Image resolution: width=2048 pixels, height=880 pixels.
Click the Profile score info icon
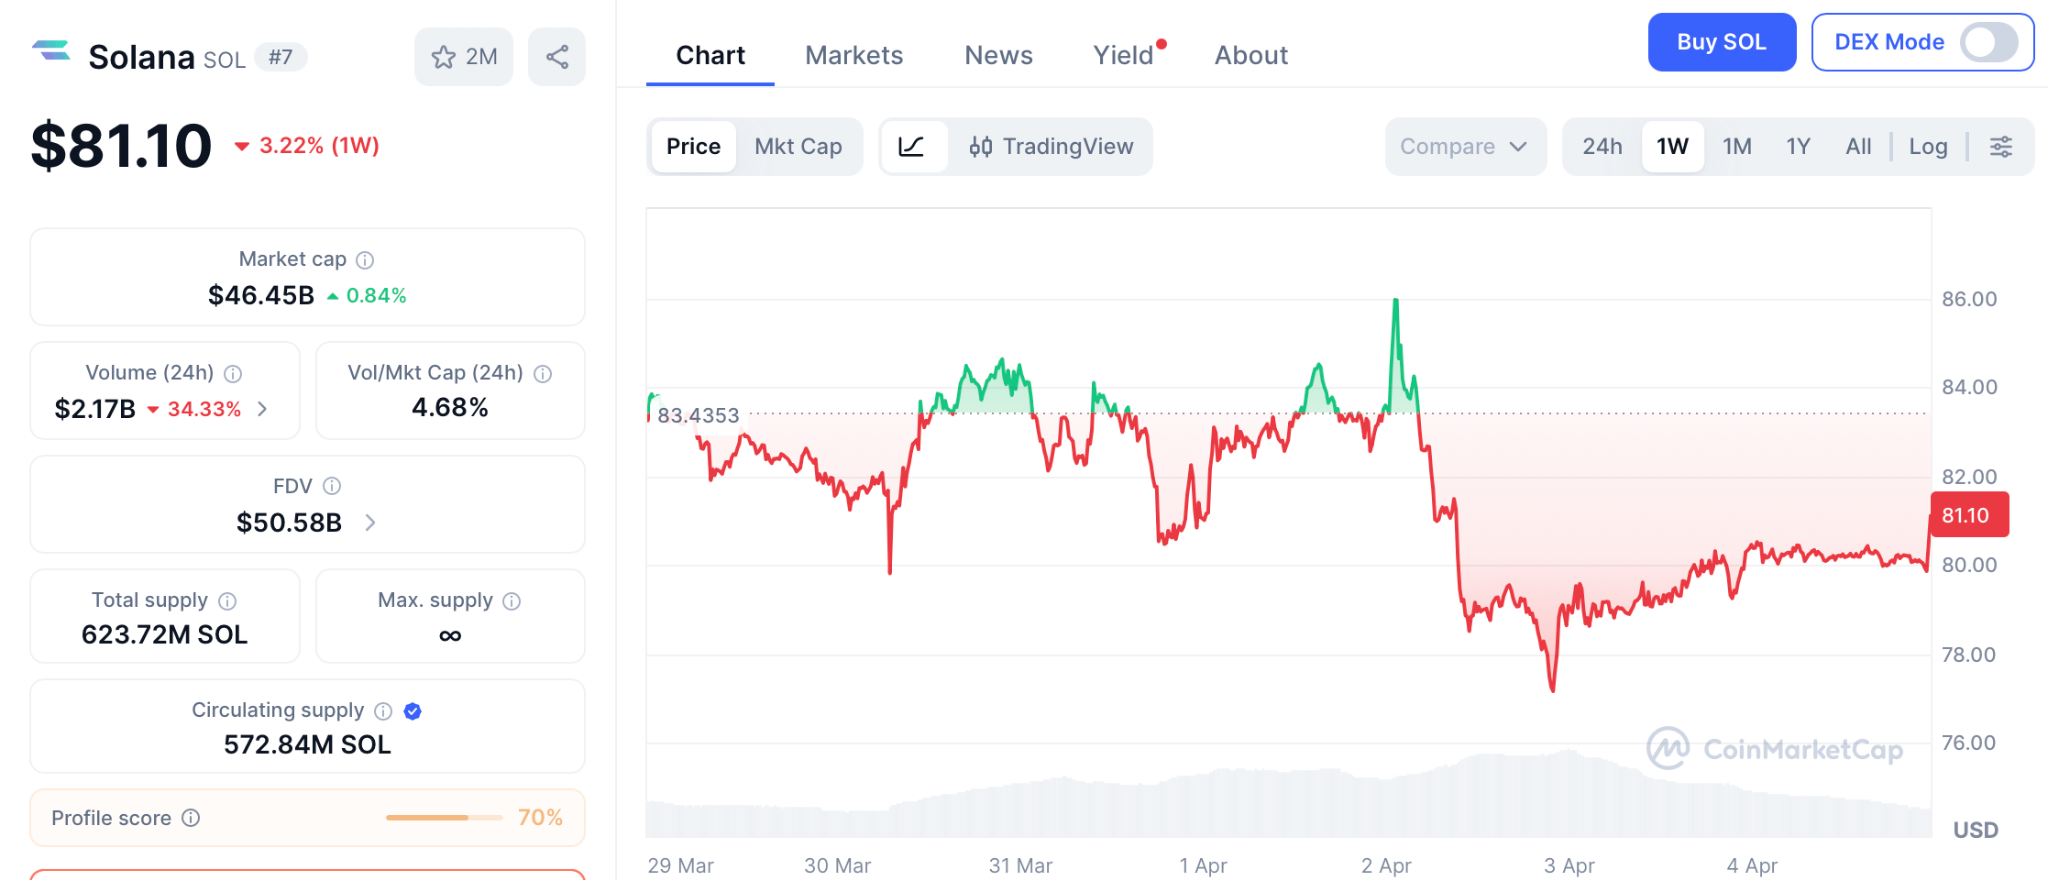pyautogui.click(x=191, y=818)
